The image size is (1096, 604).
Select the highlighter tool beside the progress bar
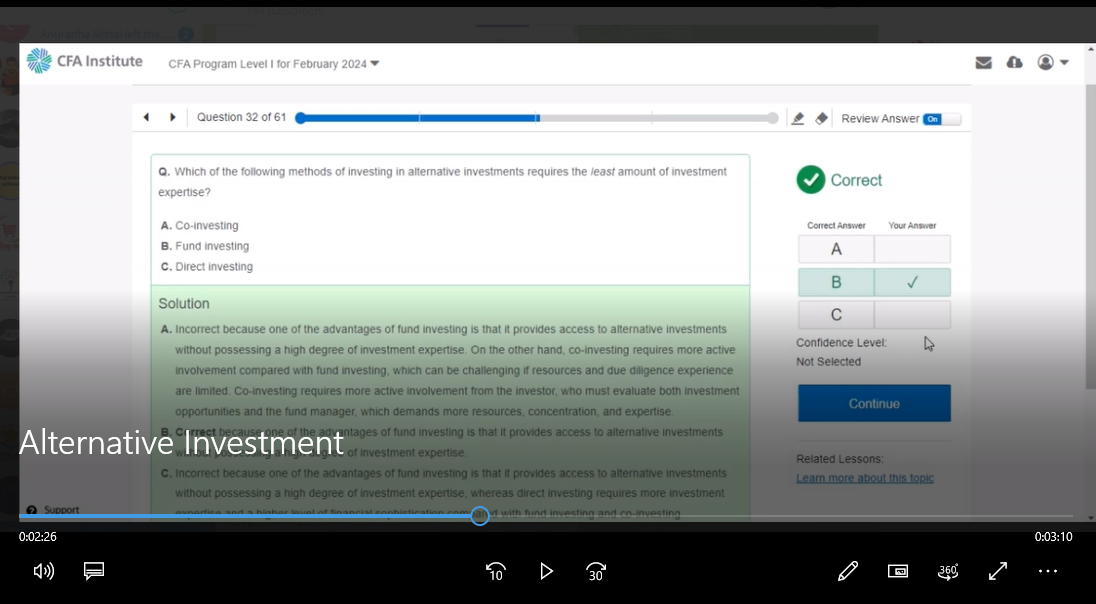coord(798,118)
